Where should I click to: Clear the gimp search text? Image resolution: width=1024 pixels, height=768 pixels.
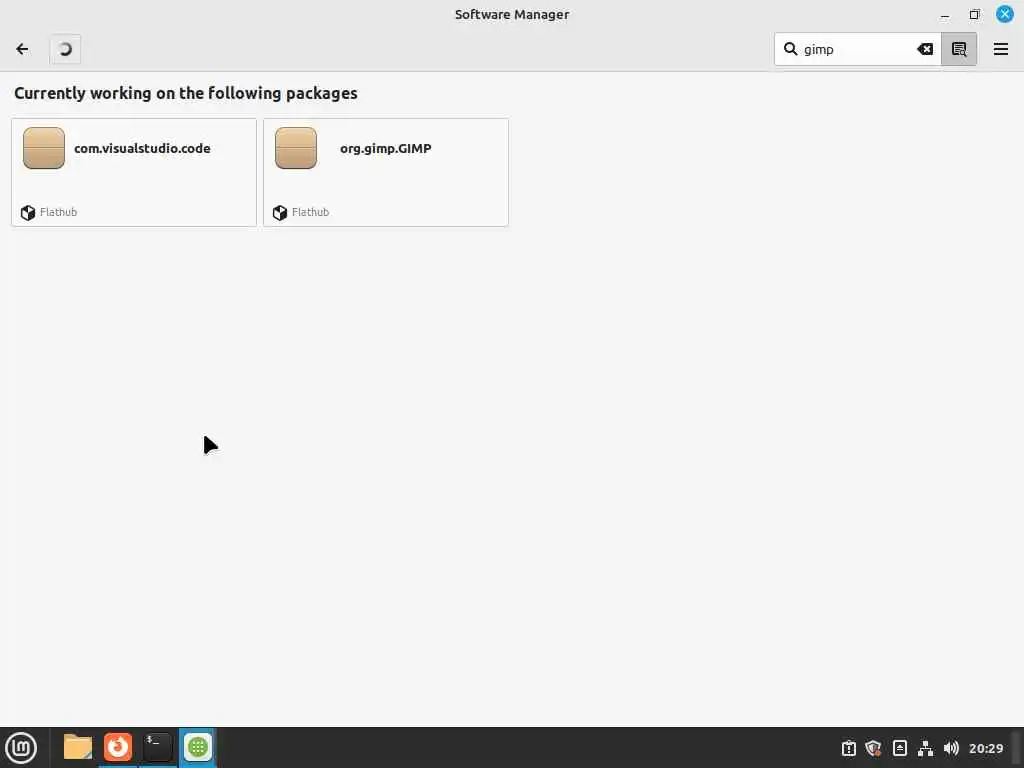coord(925,49)
